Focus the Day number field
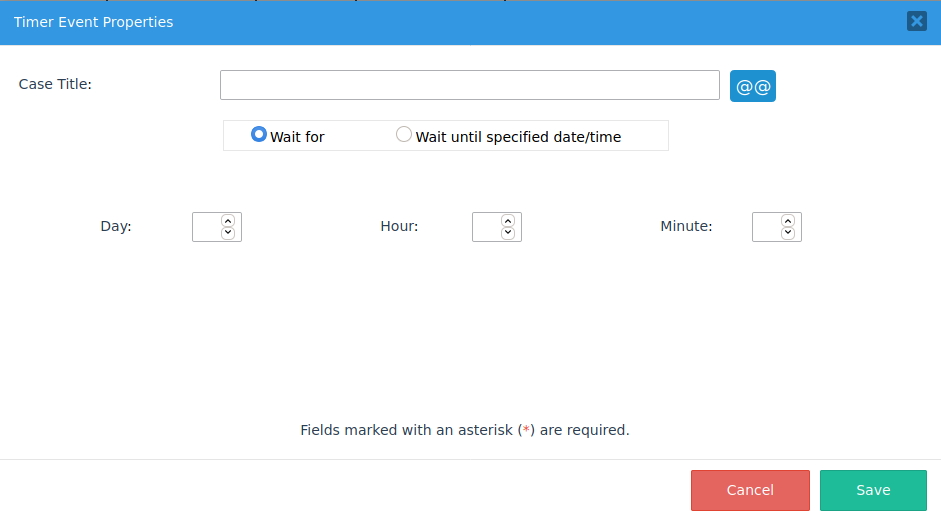 206,227
